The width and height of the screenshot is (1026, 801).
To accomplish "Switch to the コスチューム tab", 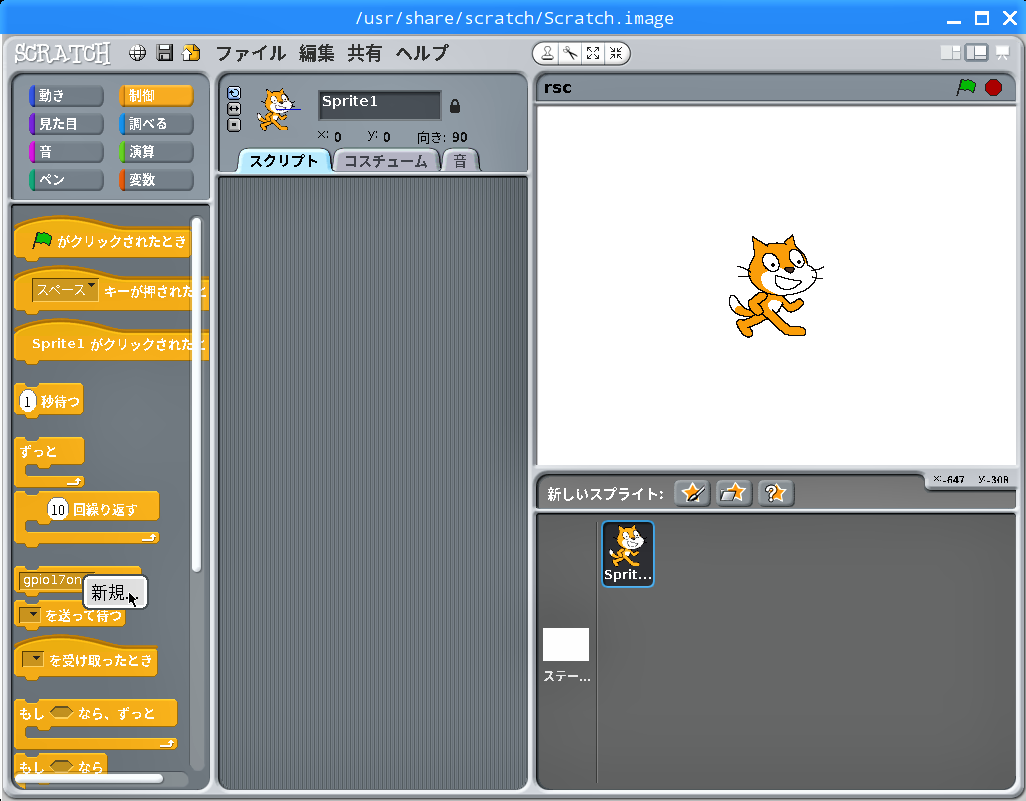I will [x=385, y=161].
